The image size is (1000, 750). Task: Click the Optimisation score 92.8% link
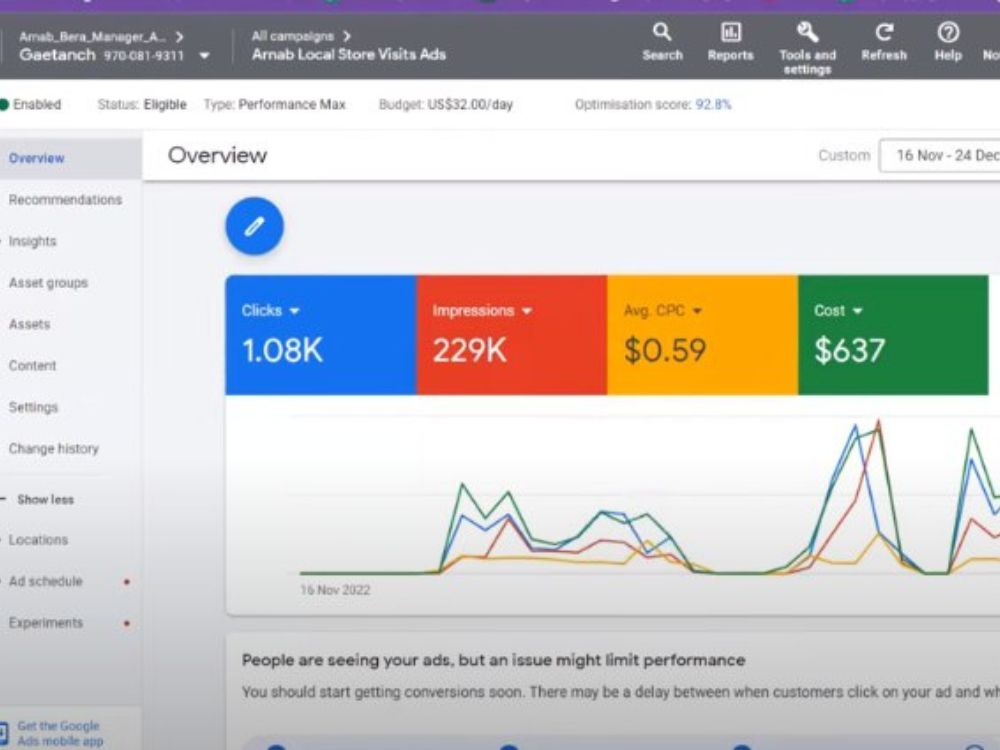click(x=713, y=105)
